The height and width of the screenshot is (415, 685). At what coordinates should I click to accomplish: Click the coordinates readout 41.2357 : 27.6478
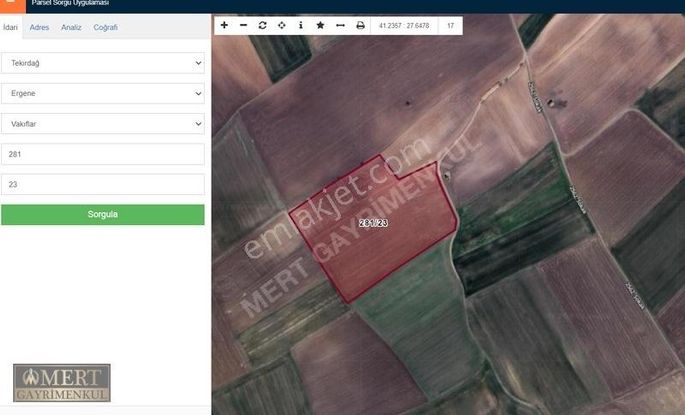[x=404, y=26]
